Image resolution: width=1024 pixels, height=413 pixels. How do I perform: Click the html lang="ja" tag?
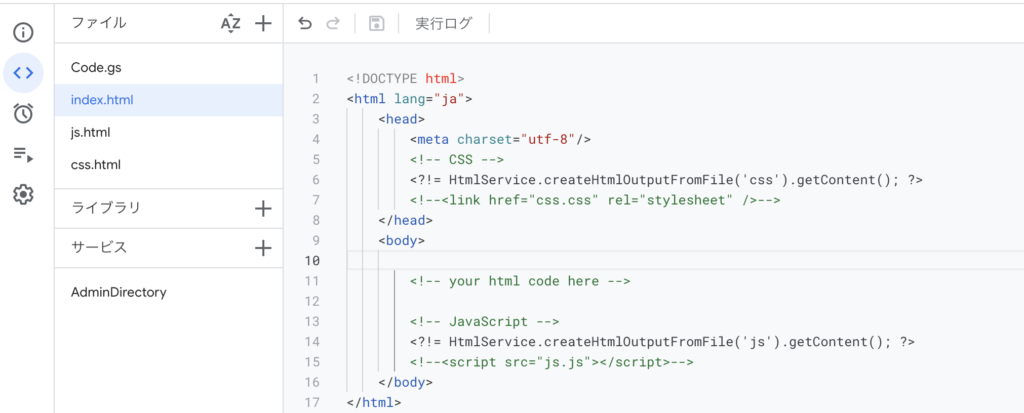409,99
